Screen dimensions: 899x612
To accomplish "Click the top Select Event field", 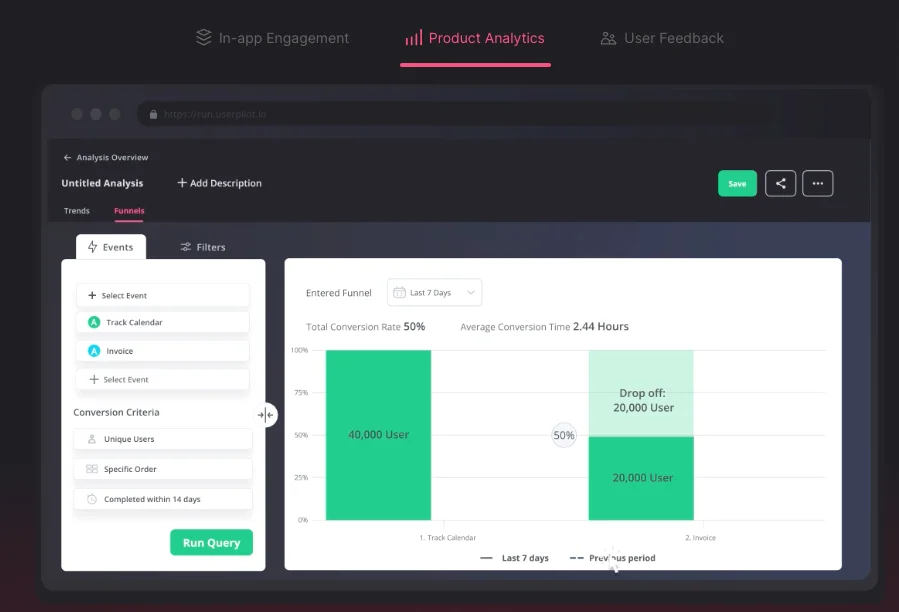I will 163,295.
